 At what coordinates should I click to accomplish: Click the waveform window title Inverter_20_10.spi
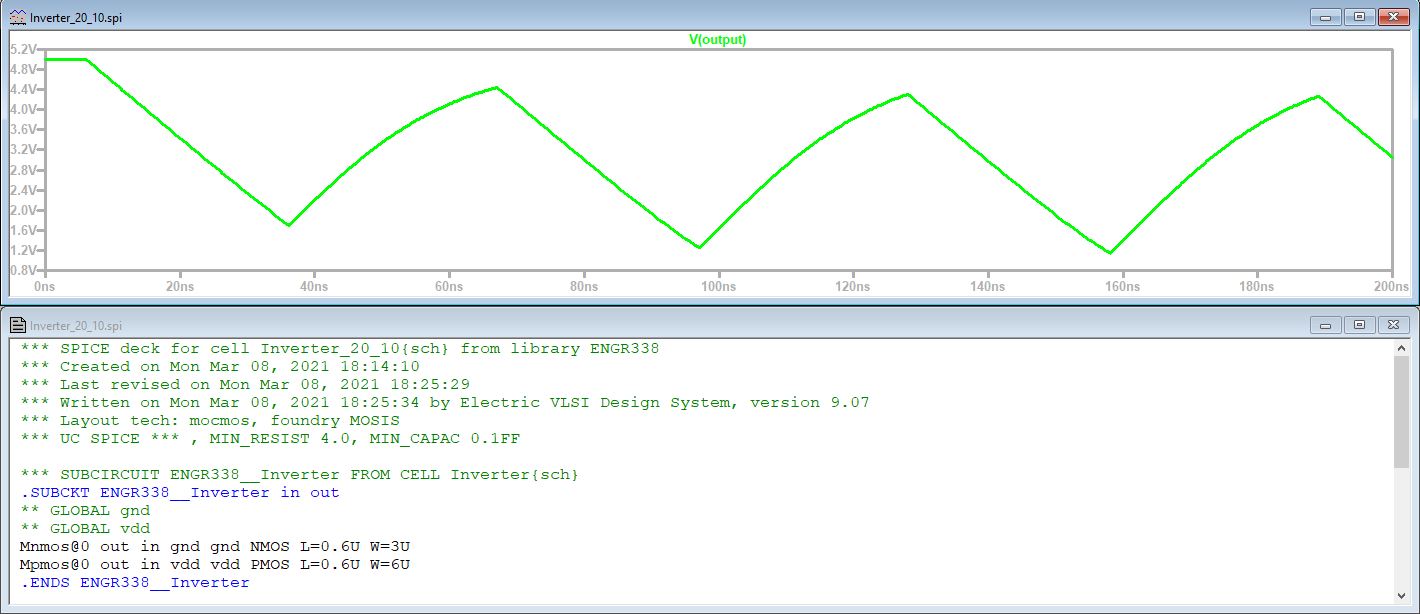pyautogui.click(x=77, y=18)
